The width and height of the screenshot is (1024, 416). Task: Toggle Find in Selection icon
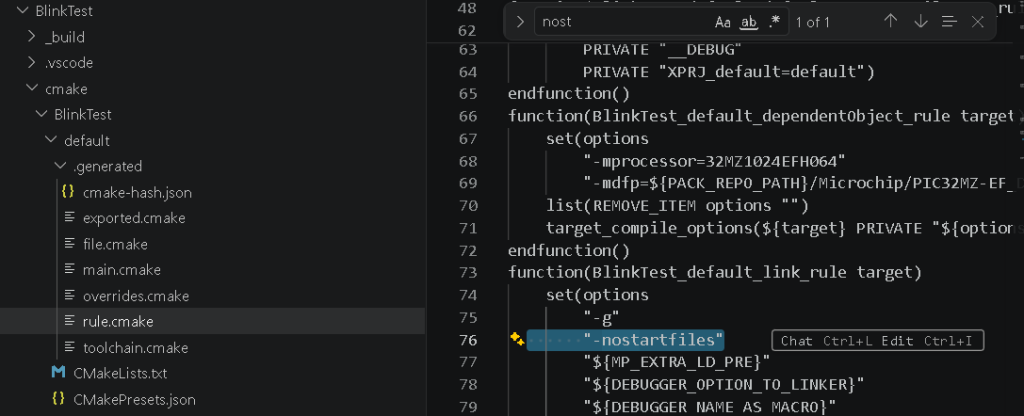949,22
